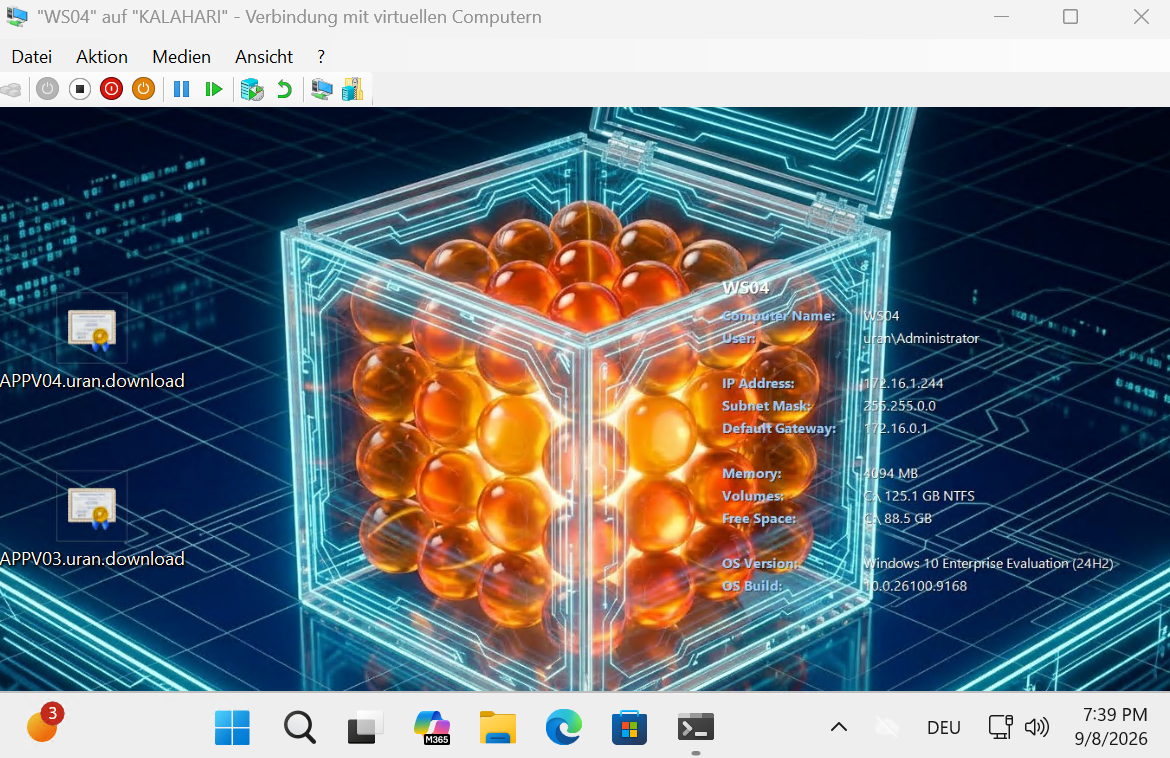The height and width of the screenshot is (758, 1170).
Task: Open the Aktion menu
Action: coord(101,57)
